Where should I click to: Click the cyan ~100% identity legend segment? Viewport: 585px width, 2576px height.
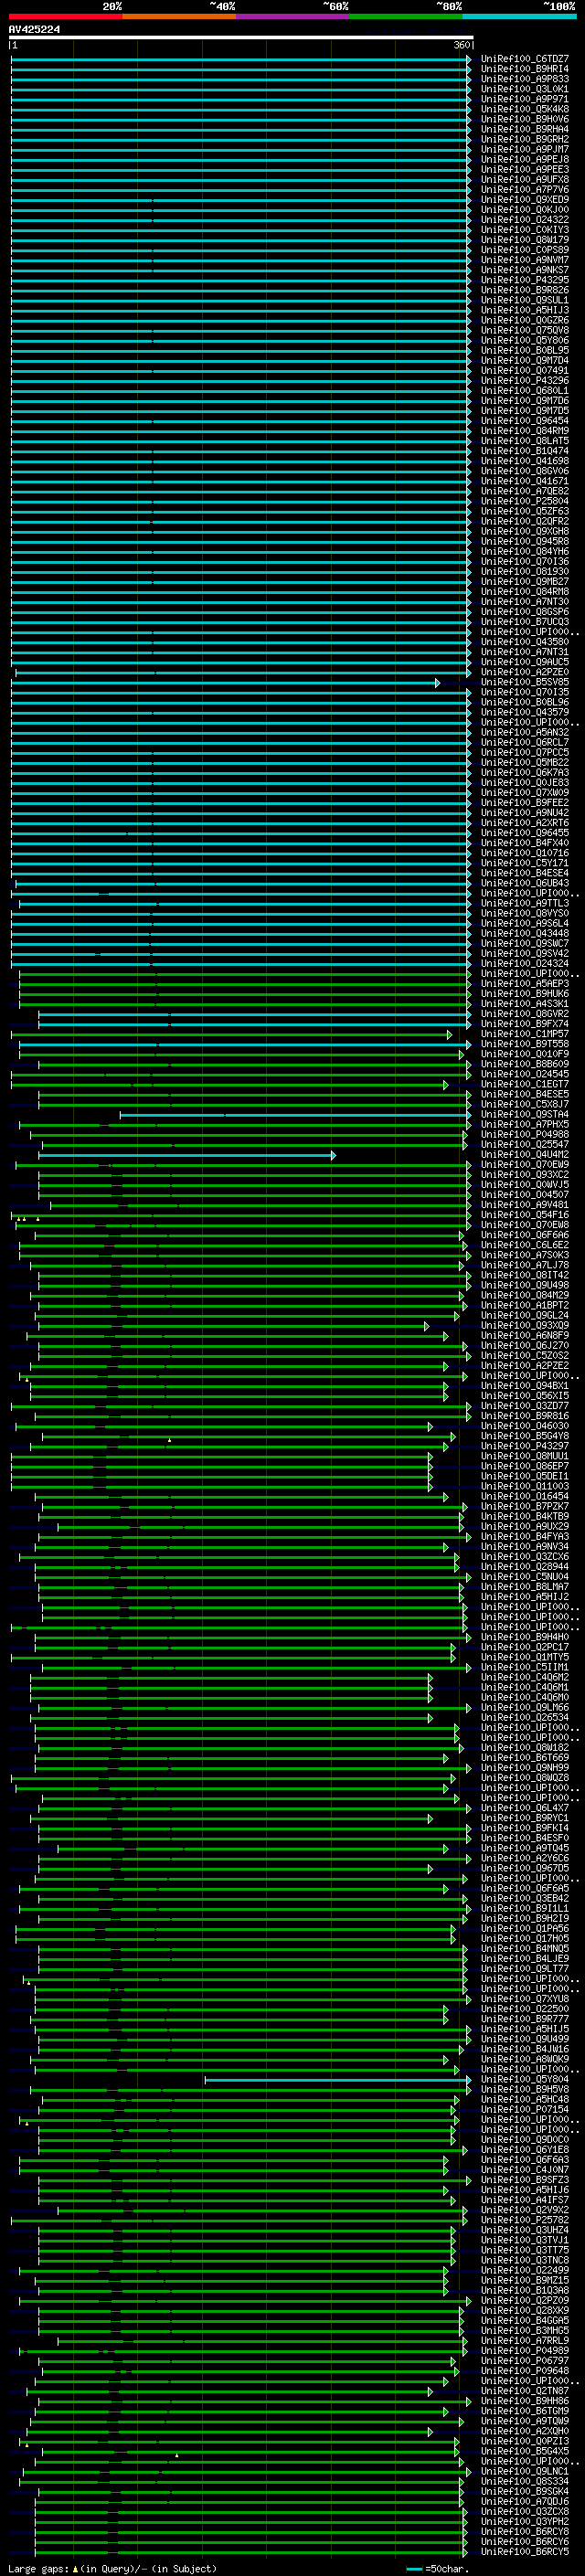click(x=519, y=16)
